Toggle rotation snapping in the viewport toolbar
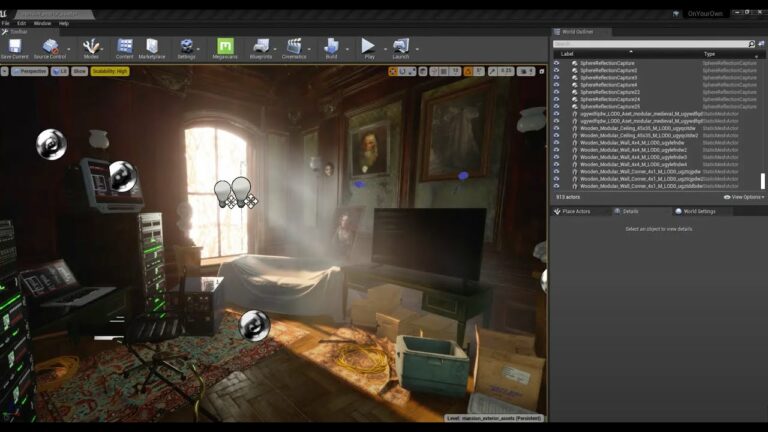Viewport: 768px width, 432px height. coord(468,72)
